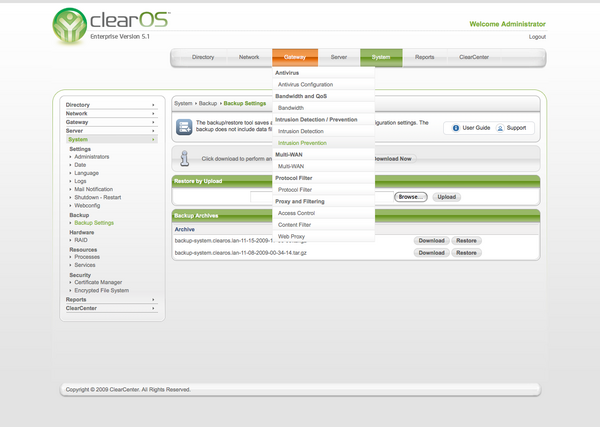Collapse System section in sidebar
Viewport: 600px width, 427px height.
tap(111, 139)
